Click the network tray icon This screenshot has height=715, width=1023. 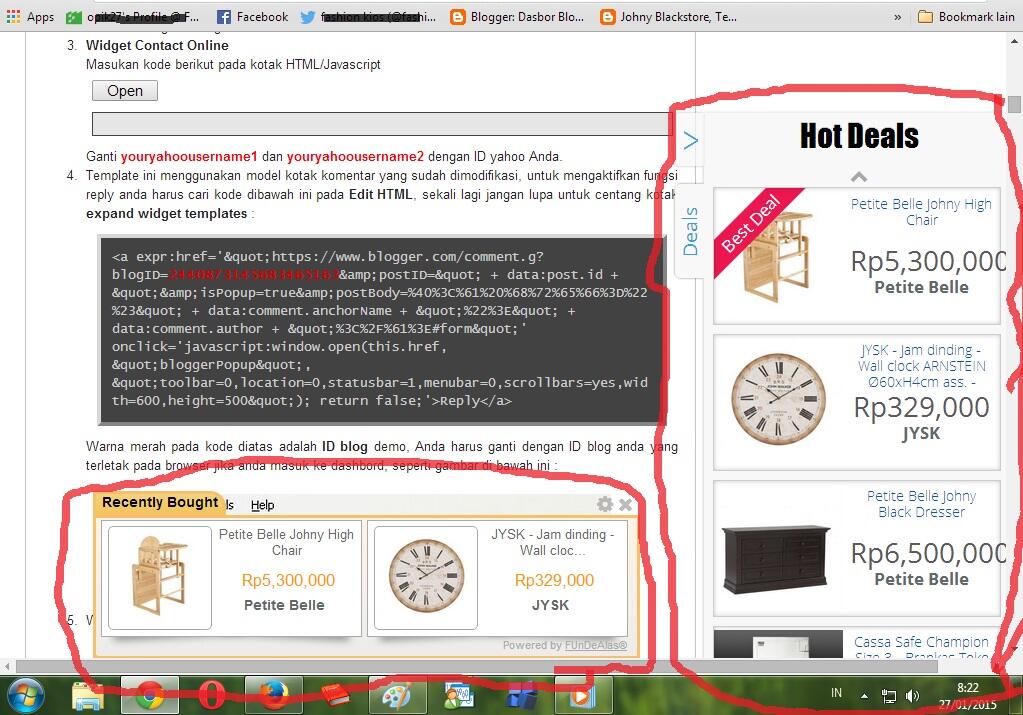coord(889,696)
